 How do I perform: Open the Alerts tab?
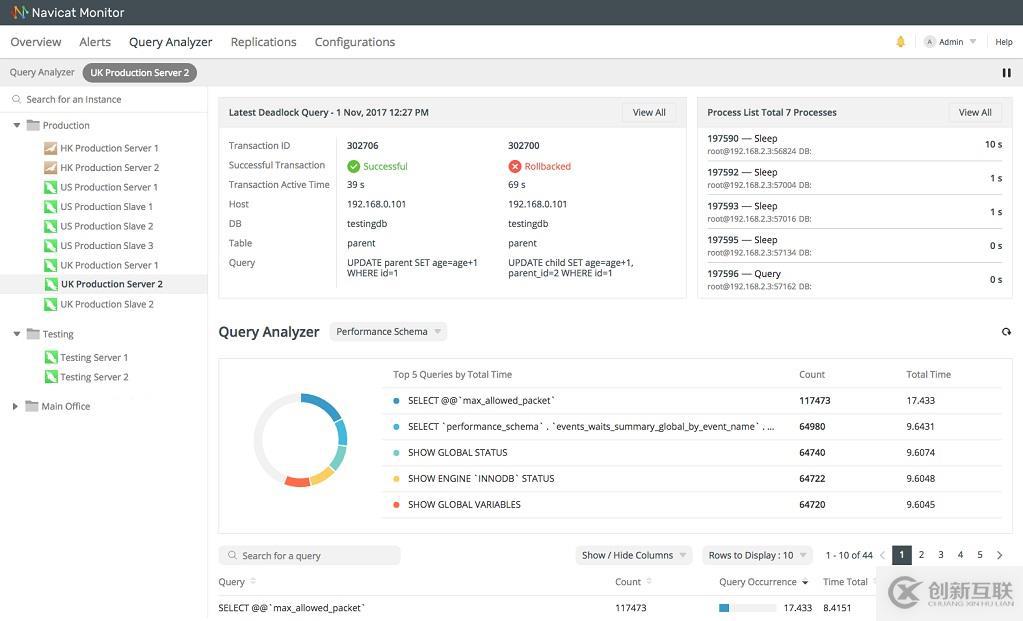pyautogui.click(x=95, y=42)
